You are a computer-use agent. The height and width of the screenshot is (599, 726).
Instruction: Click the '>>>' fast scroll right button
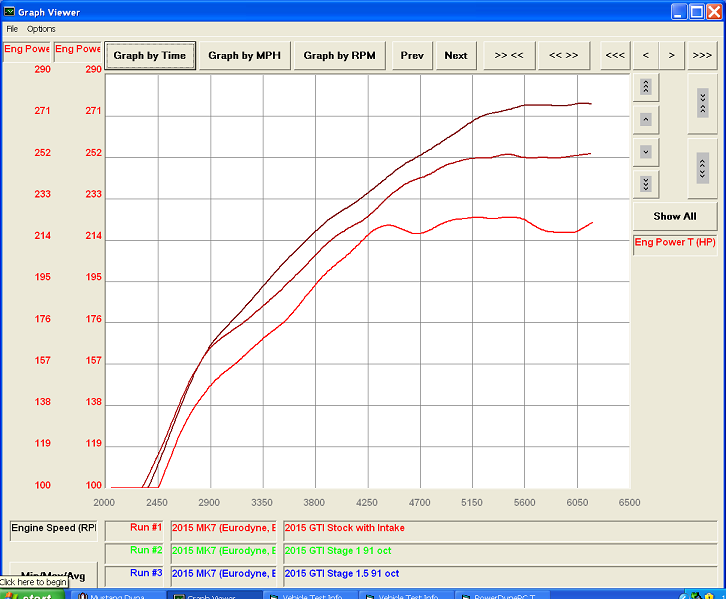point(702,56)
